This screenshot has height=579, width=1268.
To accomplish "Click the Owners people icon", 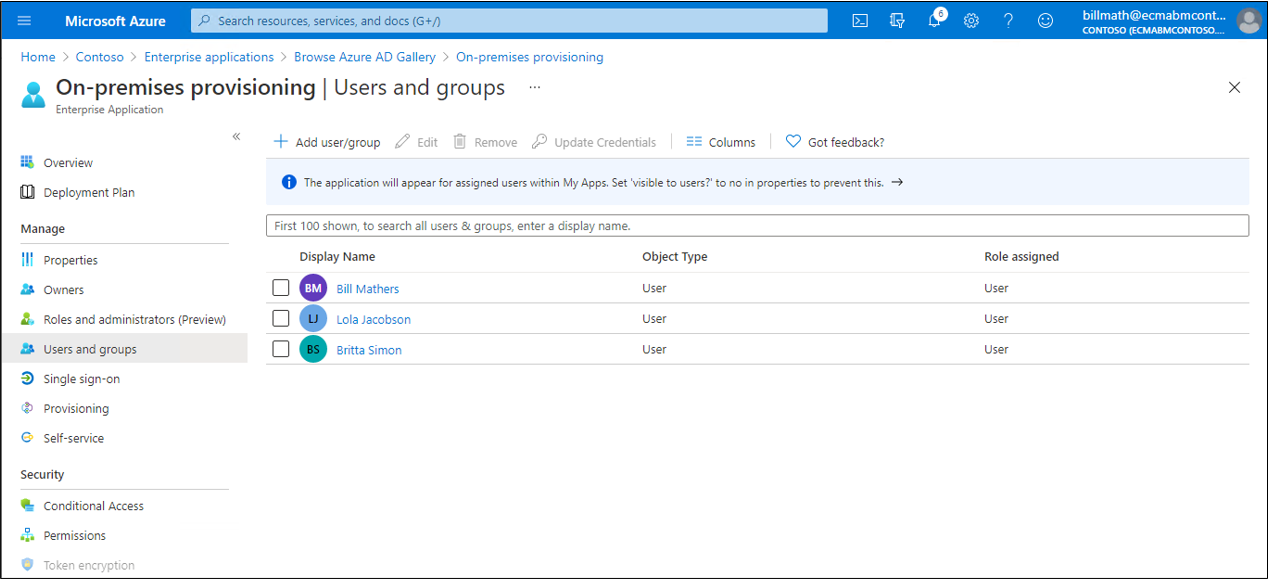I will click(x=28, y=290).
